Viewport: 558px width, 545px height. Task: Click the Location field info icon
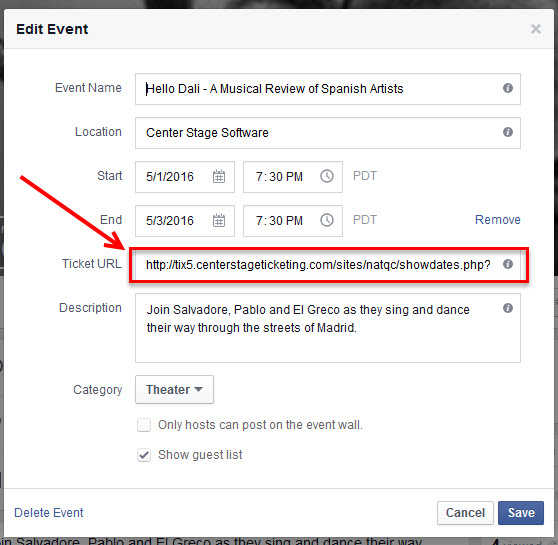507,132
